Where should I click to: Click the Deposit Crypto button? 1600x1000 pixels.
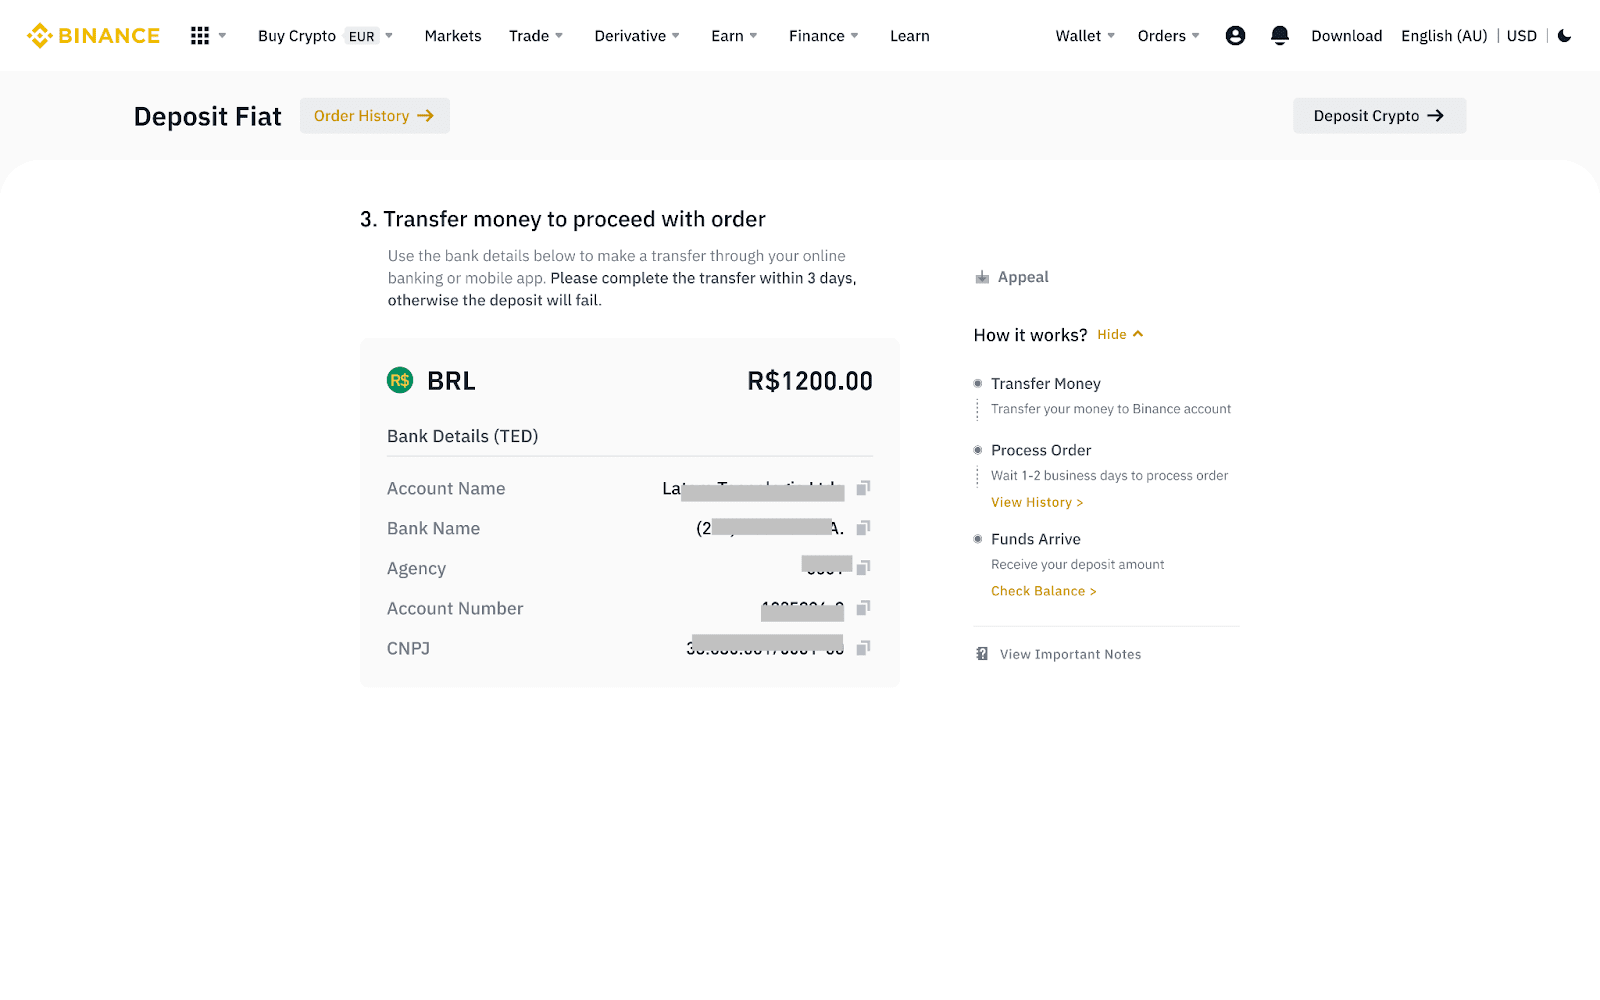[x=1379, y=116]
